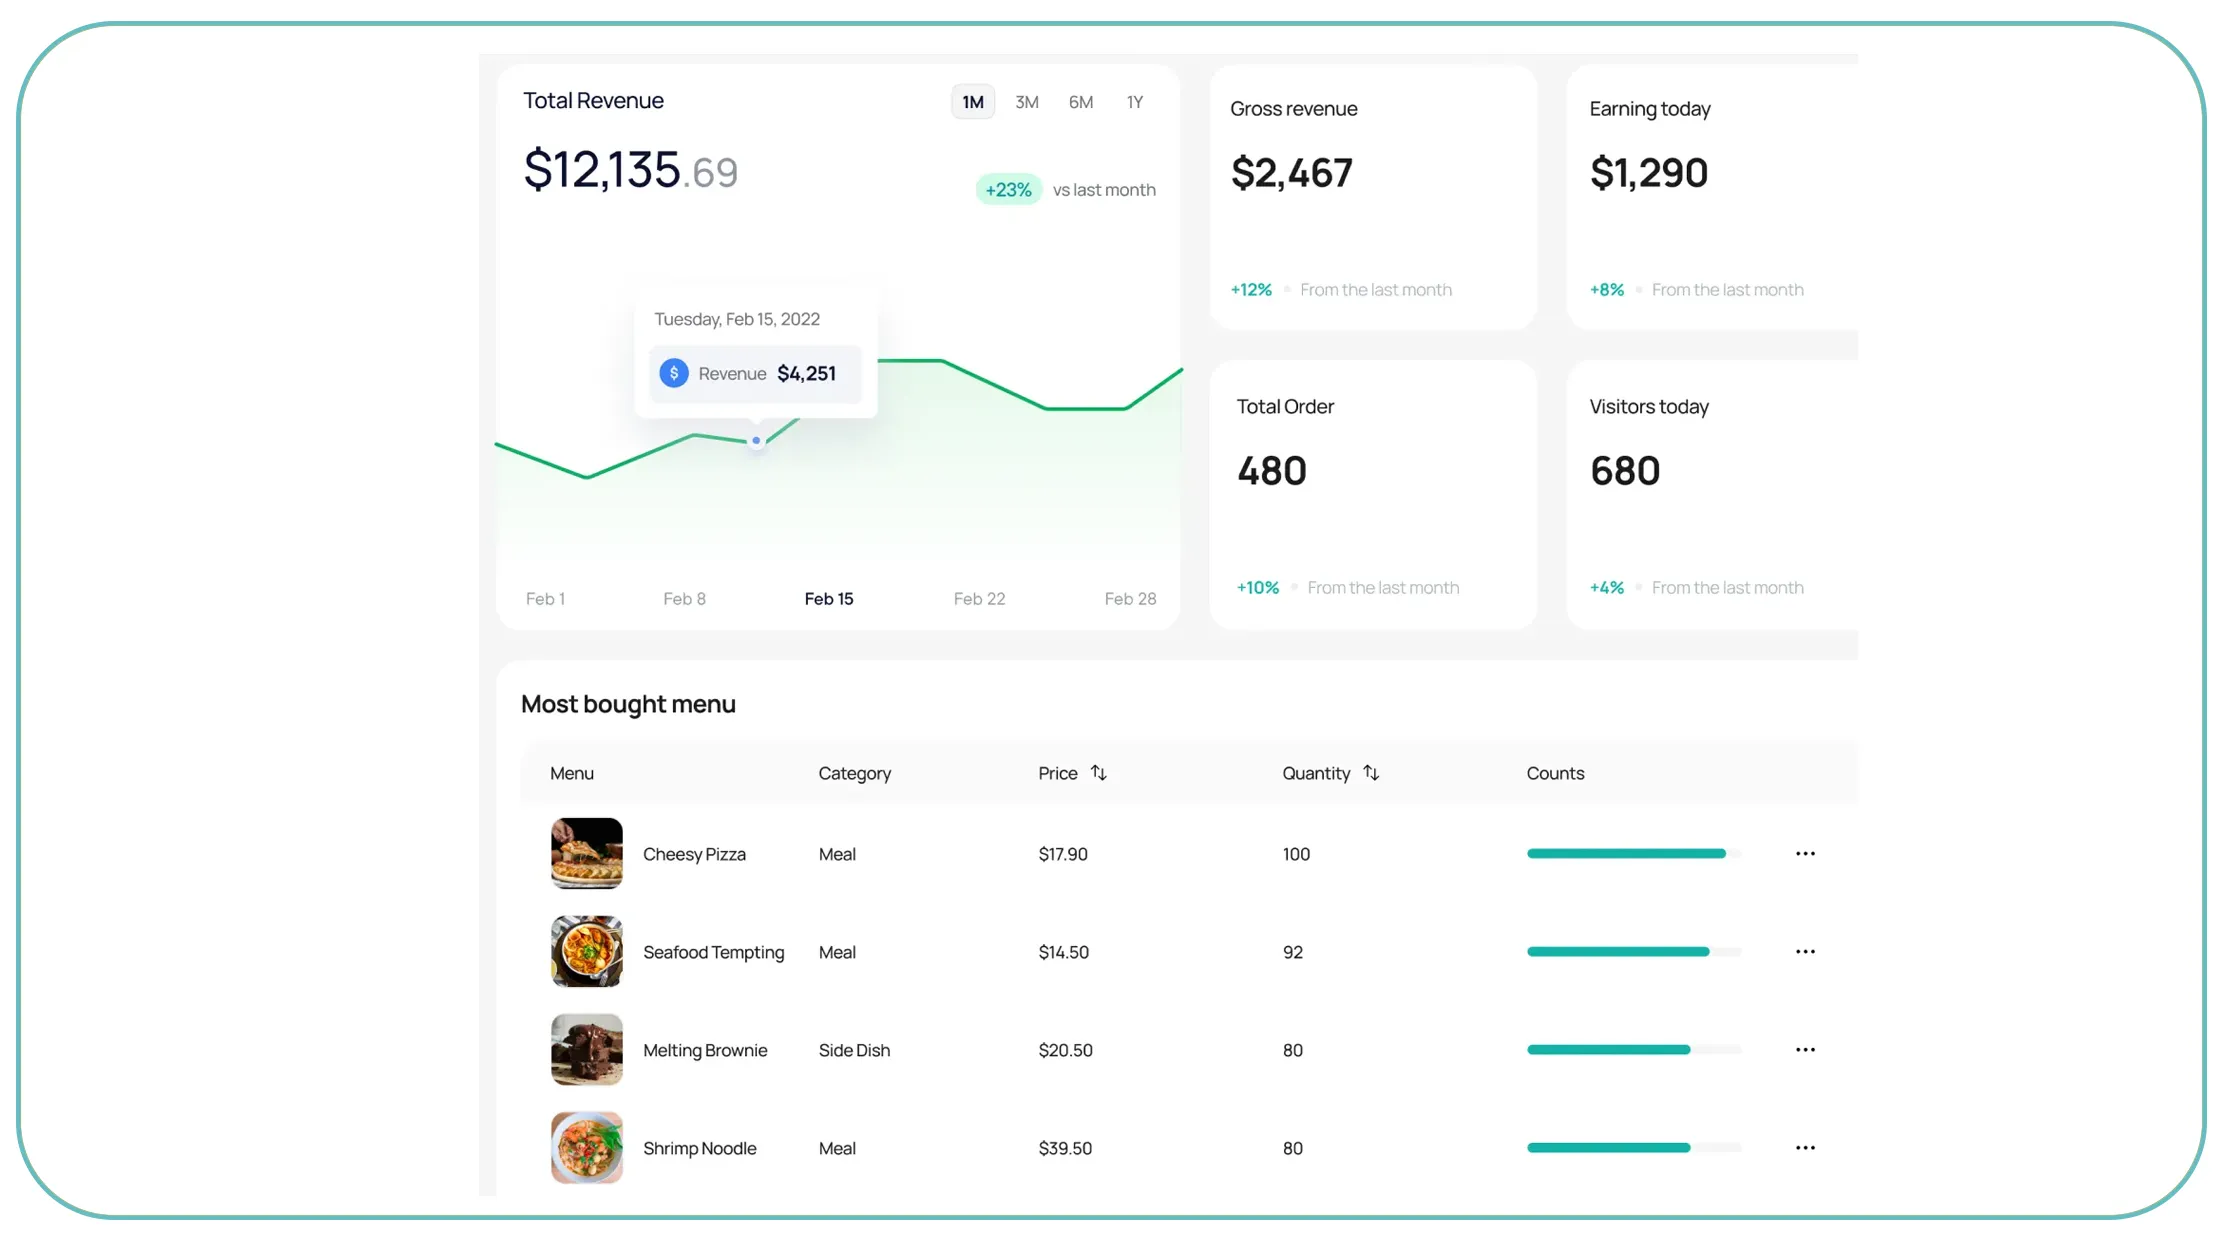The height and width of the screenshot is (1240, 2223).
Task: Click the Quantity column header
Action: (x=1317, y=773)
